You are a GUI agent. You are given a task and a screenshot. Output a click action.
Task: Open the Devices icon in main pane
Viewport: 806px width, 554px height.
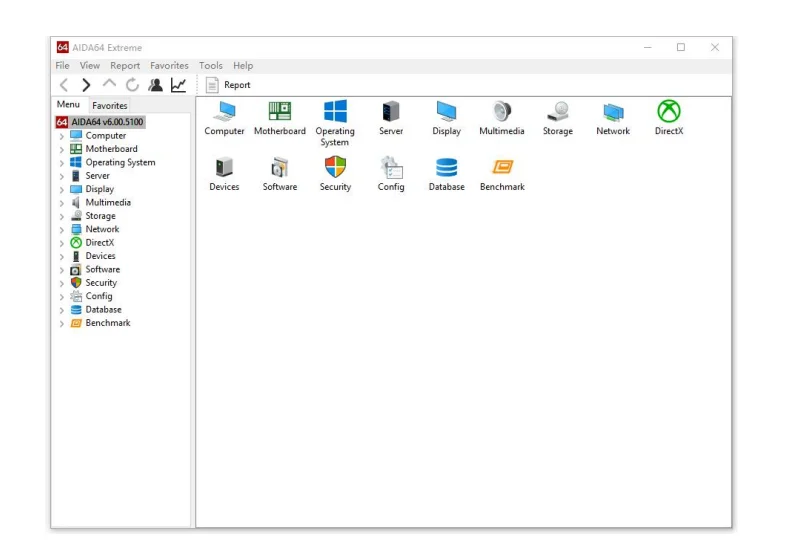tap(224, 168)
